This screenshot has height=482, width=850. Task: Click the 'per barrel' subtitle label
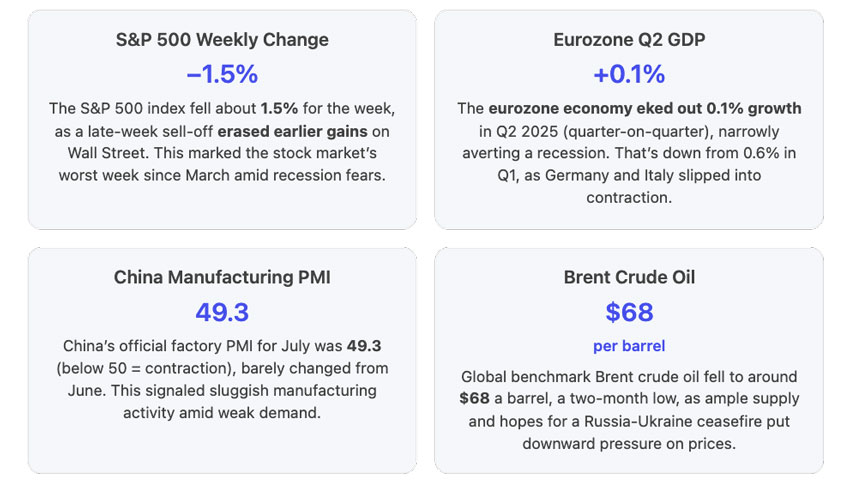click(x=628, y=346)
